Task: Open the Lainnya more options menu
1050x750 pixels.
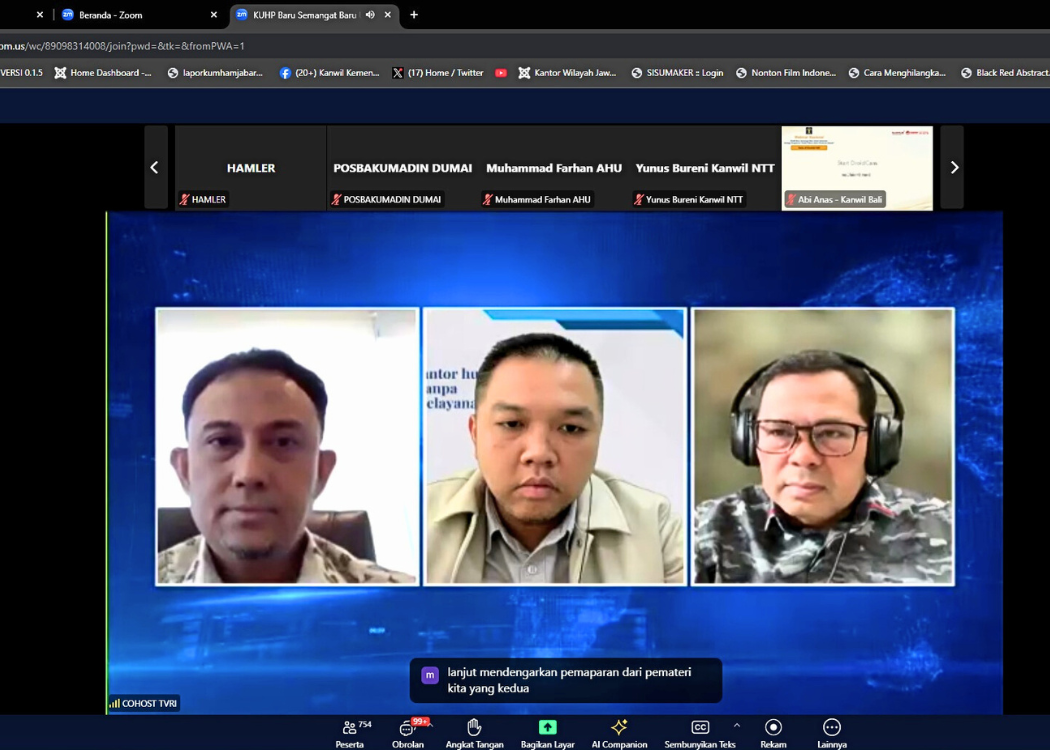Action: point(831,733)
